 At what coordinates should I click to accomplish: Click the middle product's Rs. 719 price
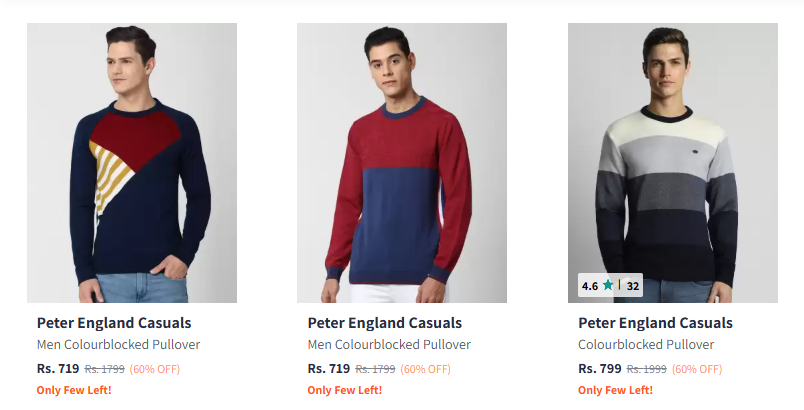329,368
